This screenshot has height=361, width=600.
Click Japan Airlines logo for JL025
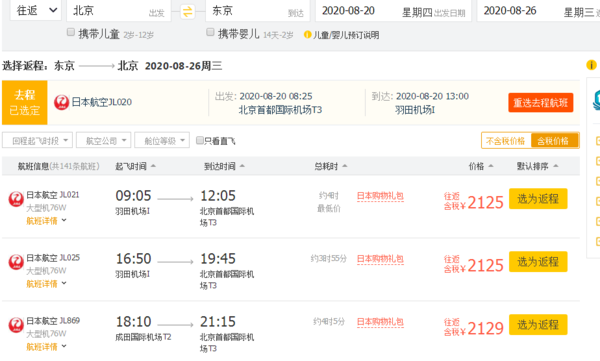click(16, 262)
